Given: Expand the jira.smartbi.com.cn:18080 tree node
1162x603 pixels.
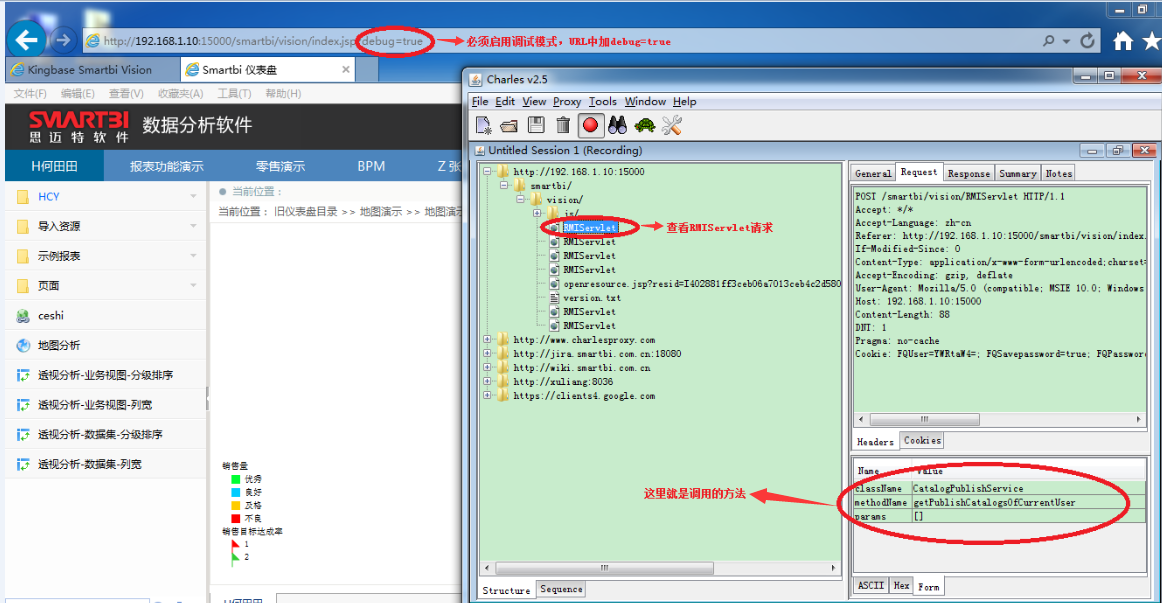Looking at the screenshot, I should (x=488, y=353).
